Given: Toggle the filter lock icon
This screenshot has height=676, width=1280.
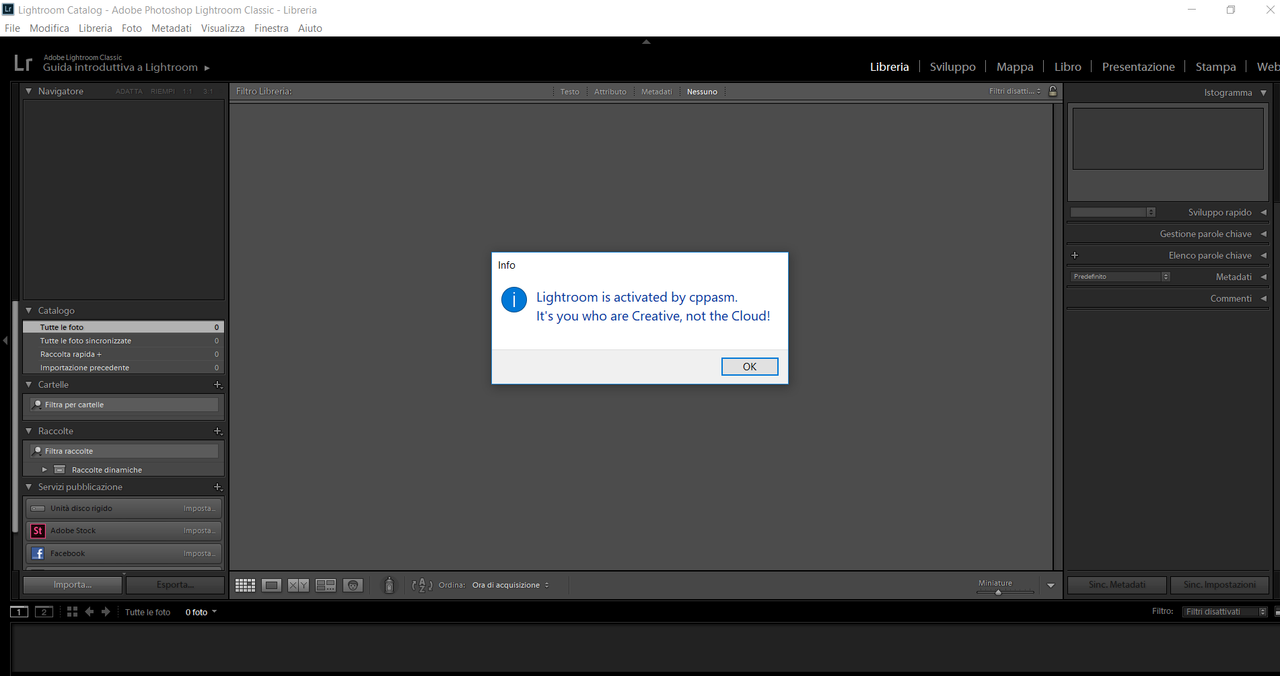Looking at the screenshot, I should pyautogui.click(x=1053, y=91).
